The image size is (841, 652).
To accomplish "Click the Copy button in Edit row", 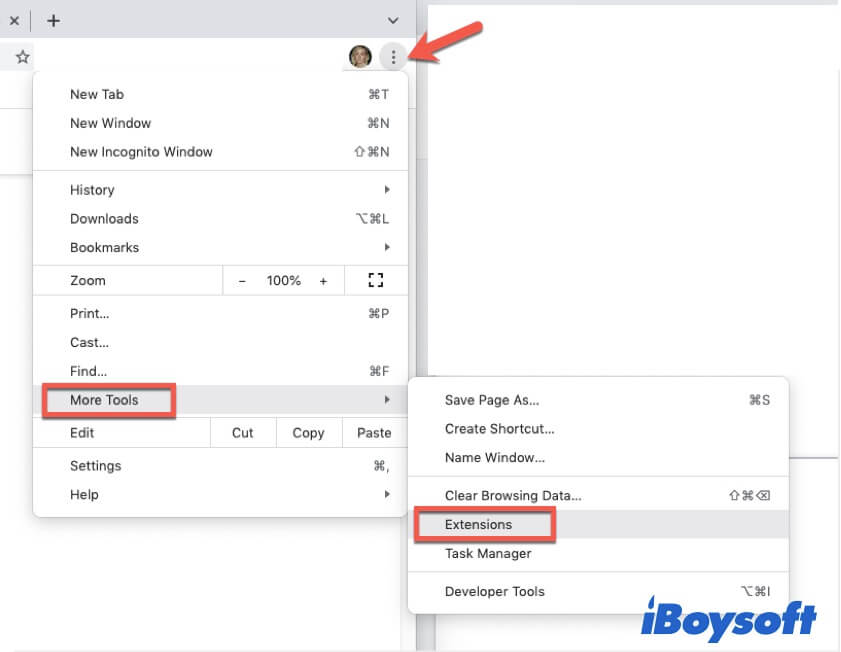I will 308,433.
